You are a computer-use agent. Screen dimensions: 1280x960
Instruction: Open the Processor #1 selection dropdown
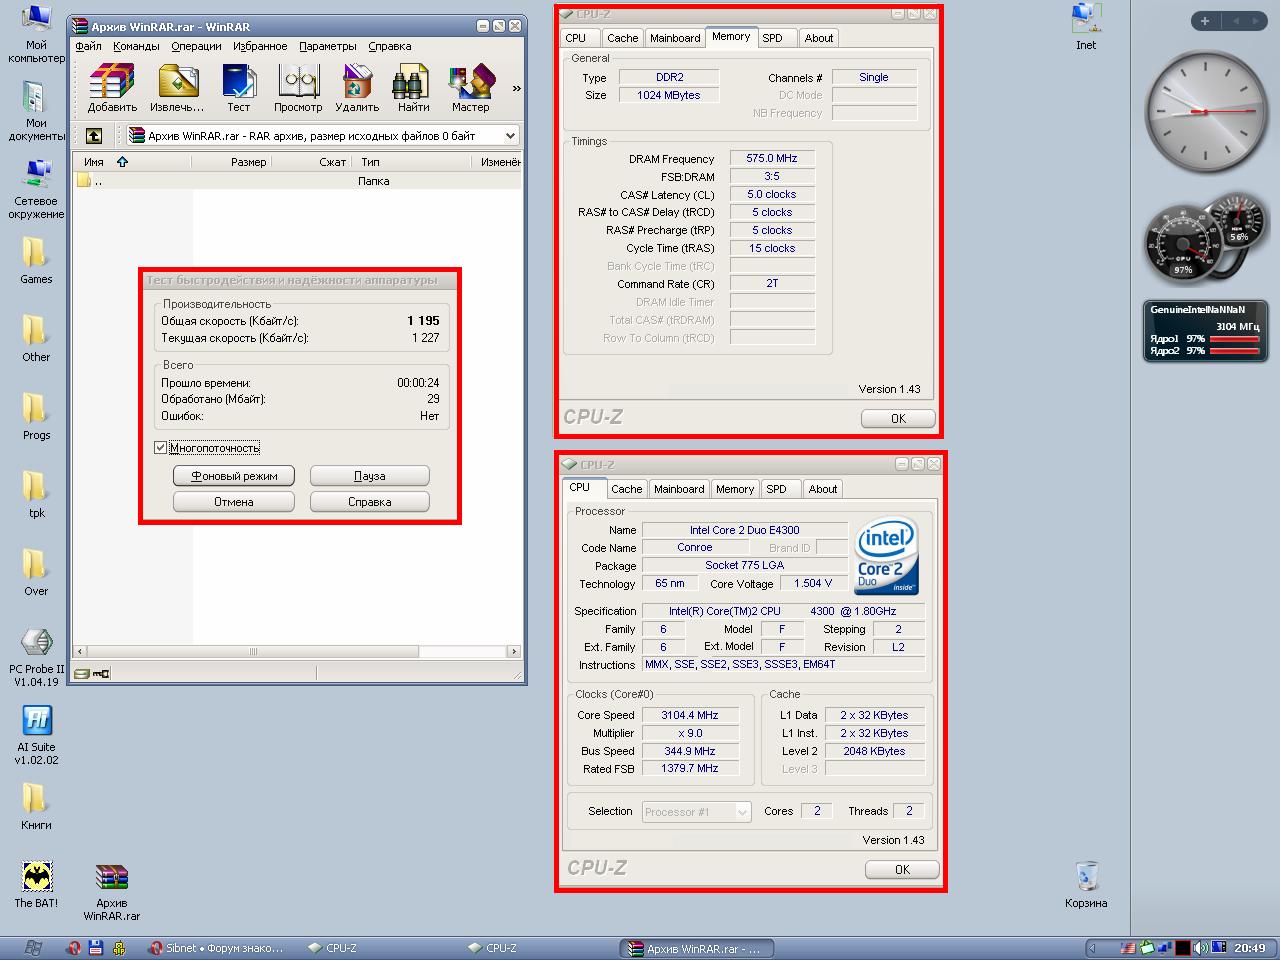point(696,812)
